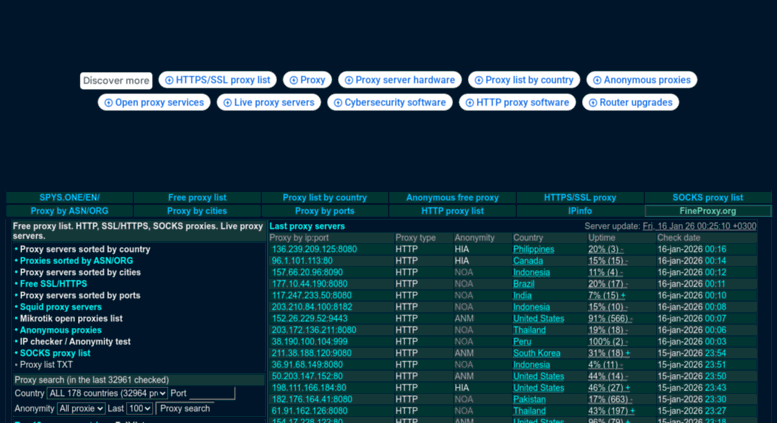777x423 pixels.
Task: Click the Discover more label
Action: (116, 80)
